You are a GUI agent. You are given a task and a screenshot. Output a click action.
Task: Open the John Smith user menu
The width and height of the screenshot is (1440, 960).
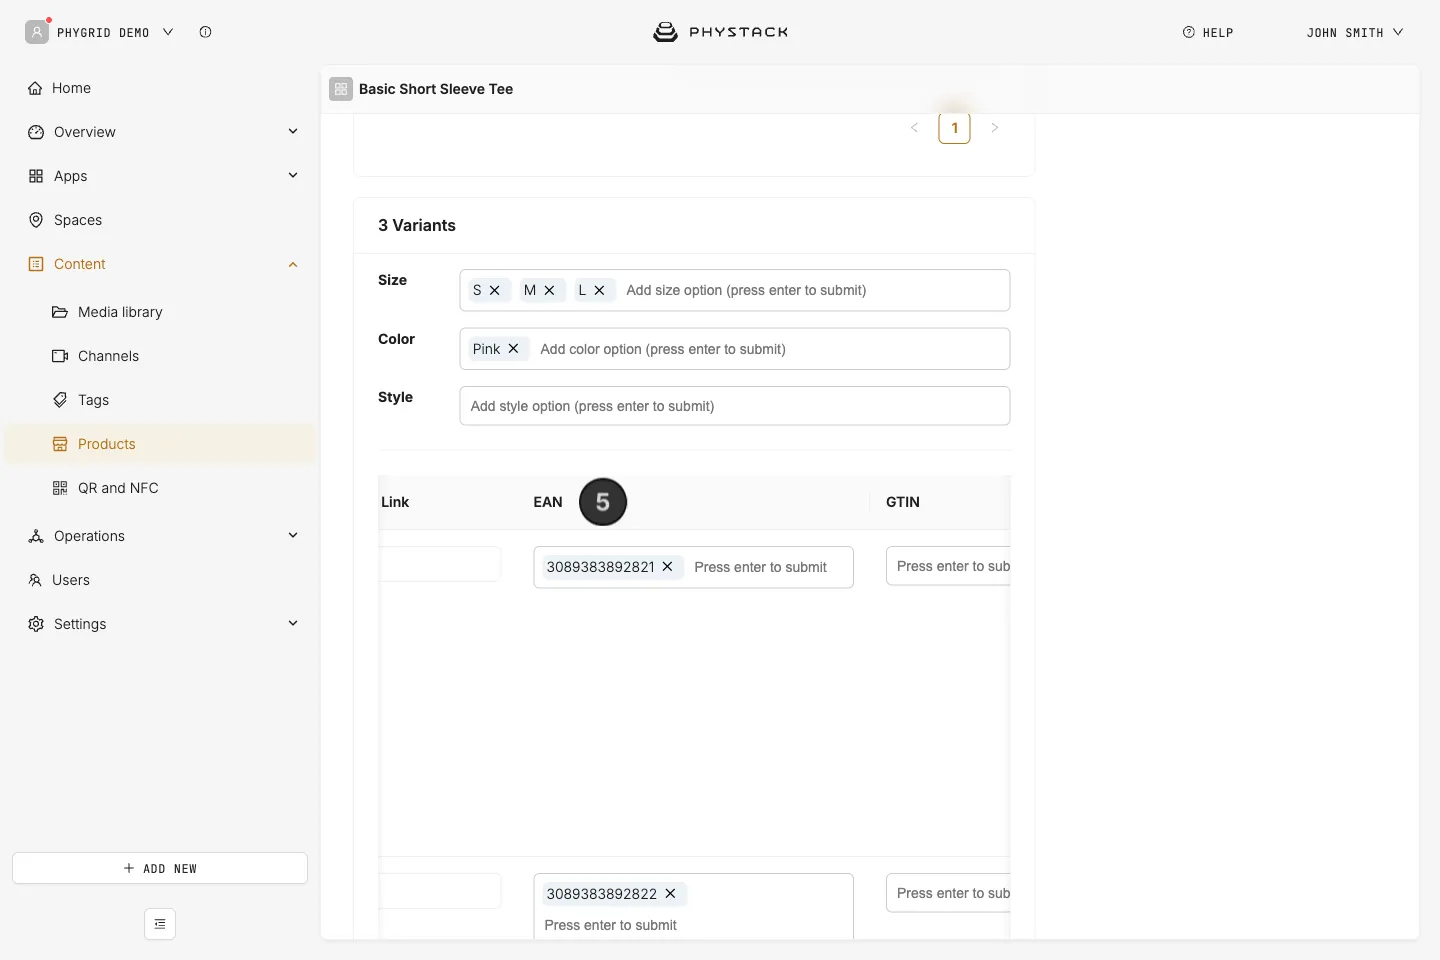point(1355,33)
